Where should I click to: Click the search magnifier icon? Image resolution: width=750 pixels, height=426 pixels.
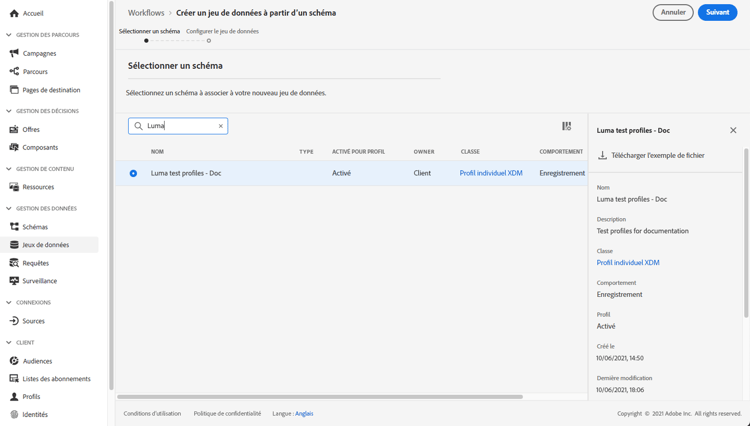coord(138,126)
